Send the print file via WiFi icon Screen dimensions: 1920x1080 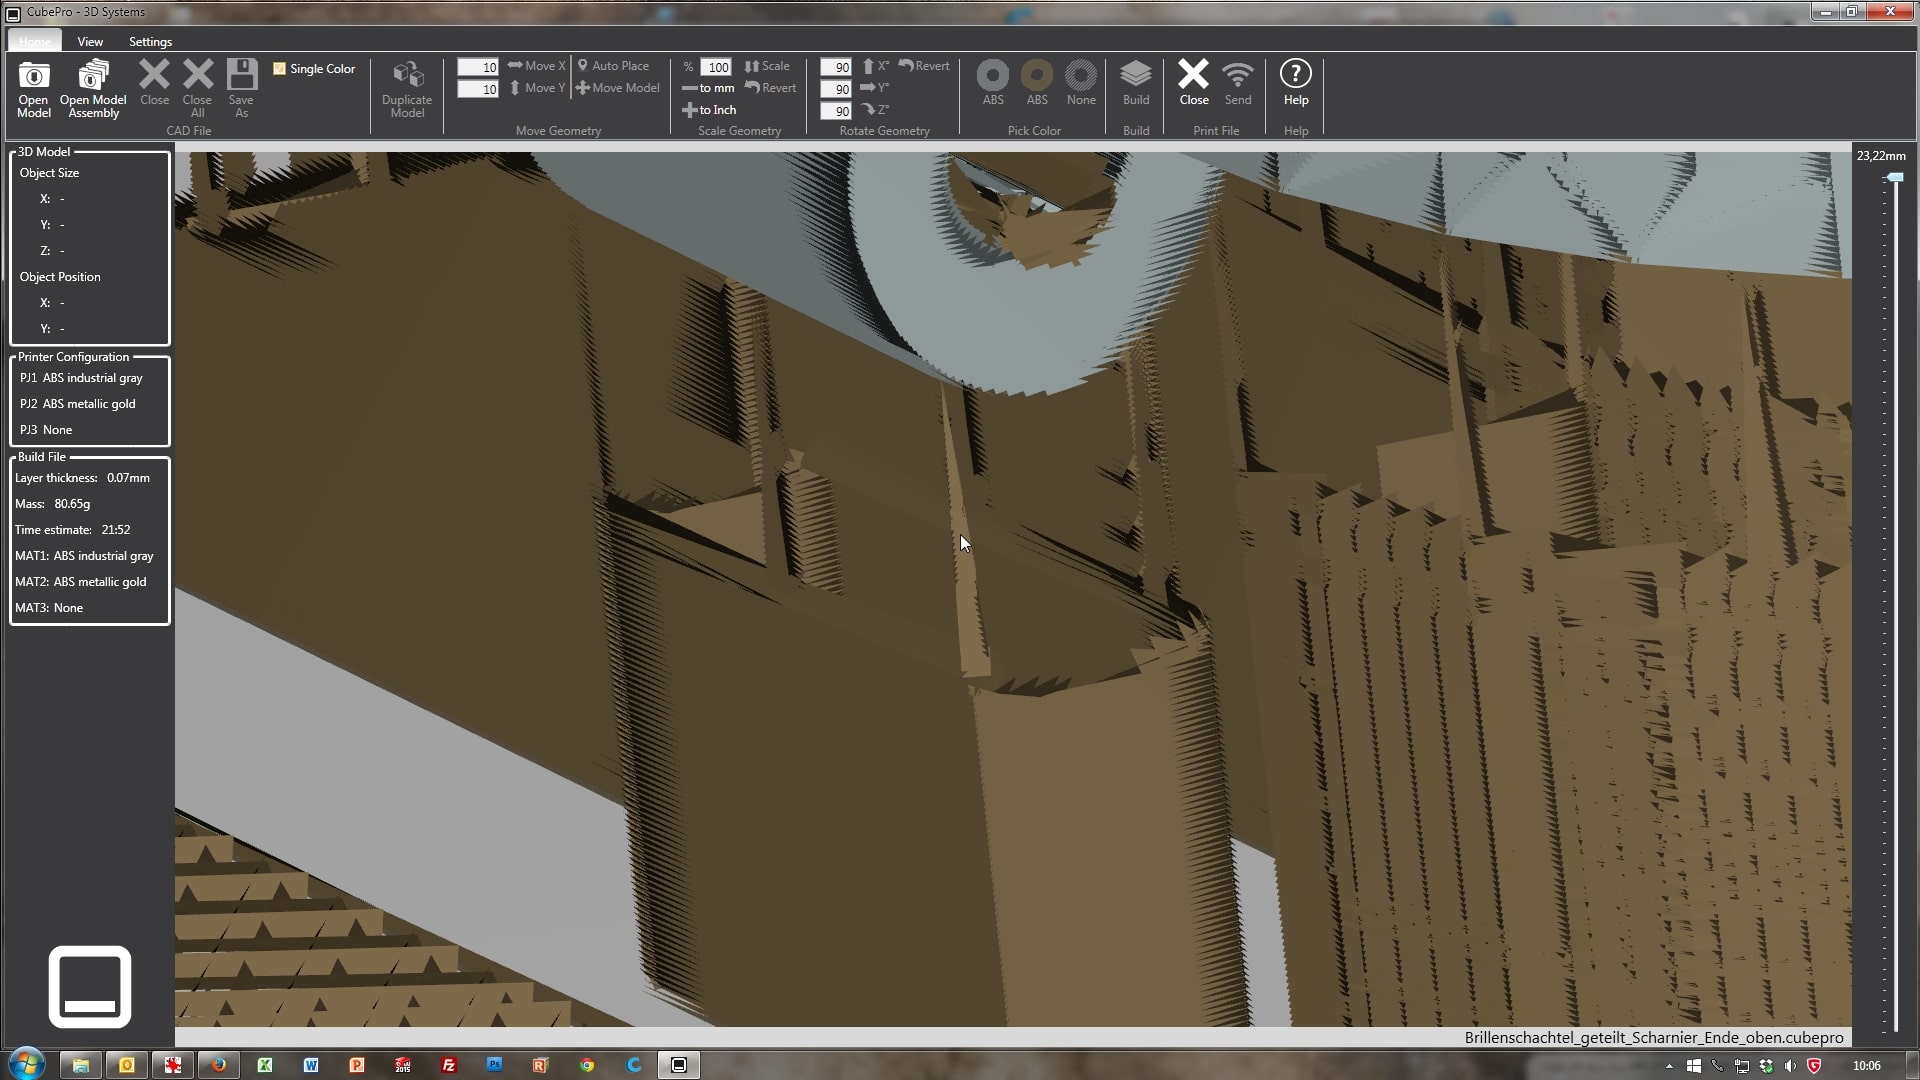pyautogui.click(x=1237, y=77)
